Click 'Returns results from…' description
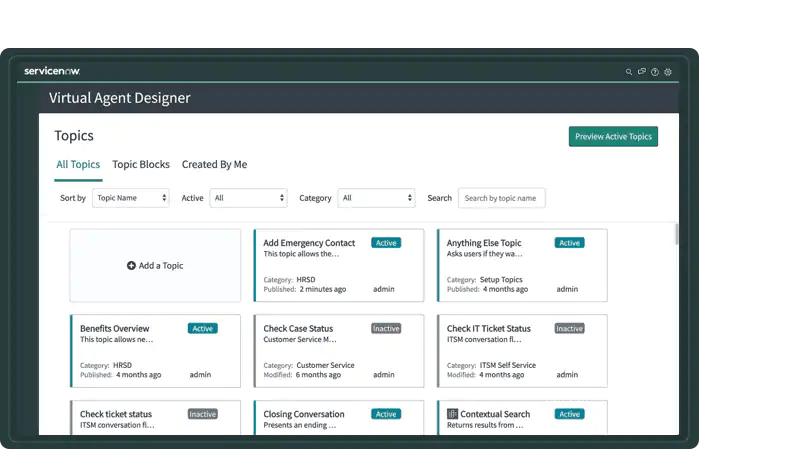 click(485, 426)
